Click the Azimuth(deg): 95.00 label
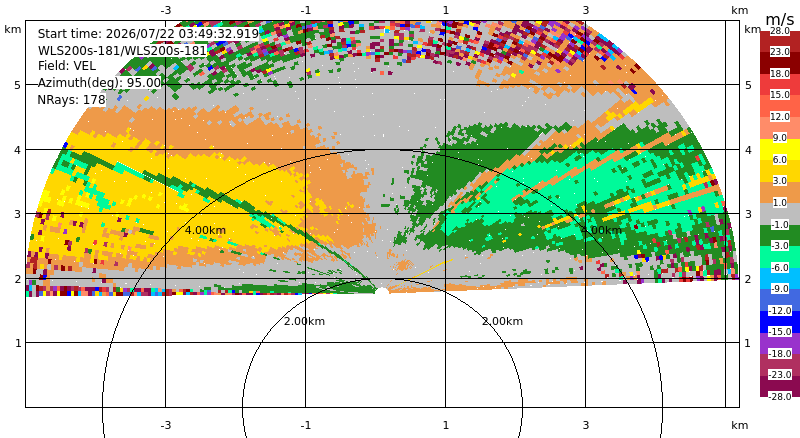Viewport: 800px width, 438px height. point(99,83)
